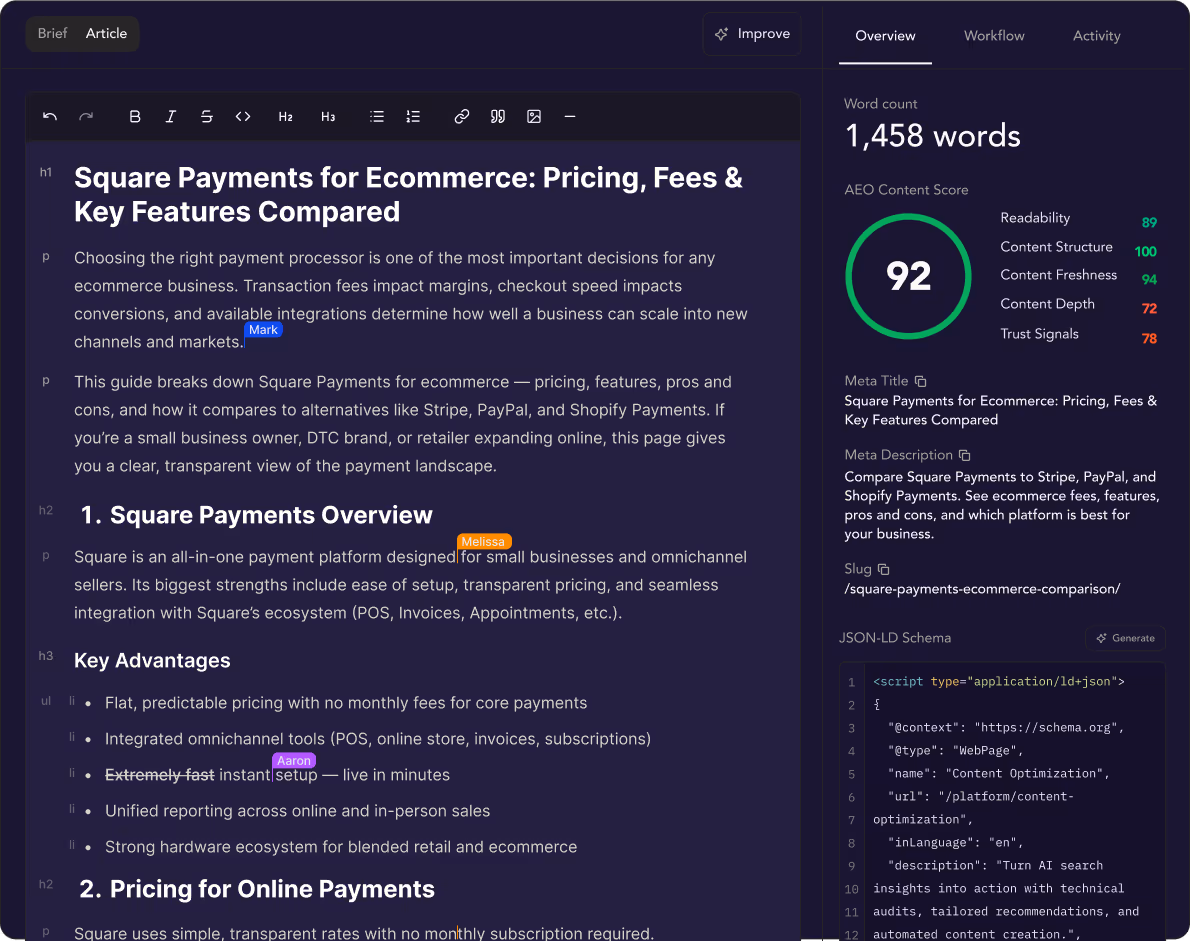
Task: Switch to the Activity tab
Action: pos(1096,35)
